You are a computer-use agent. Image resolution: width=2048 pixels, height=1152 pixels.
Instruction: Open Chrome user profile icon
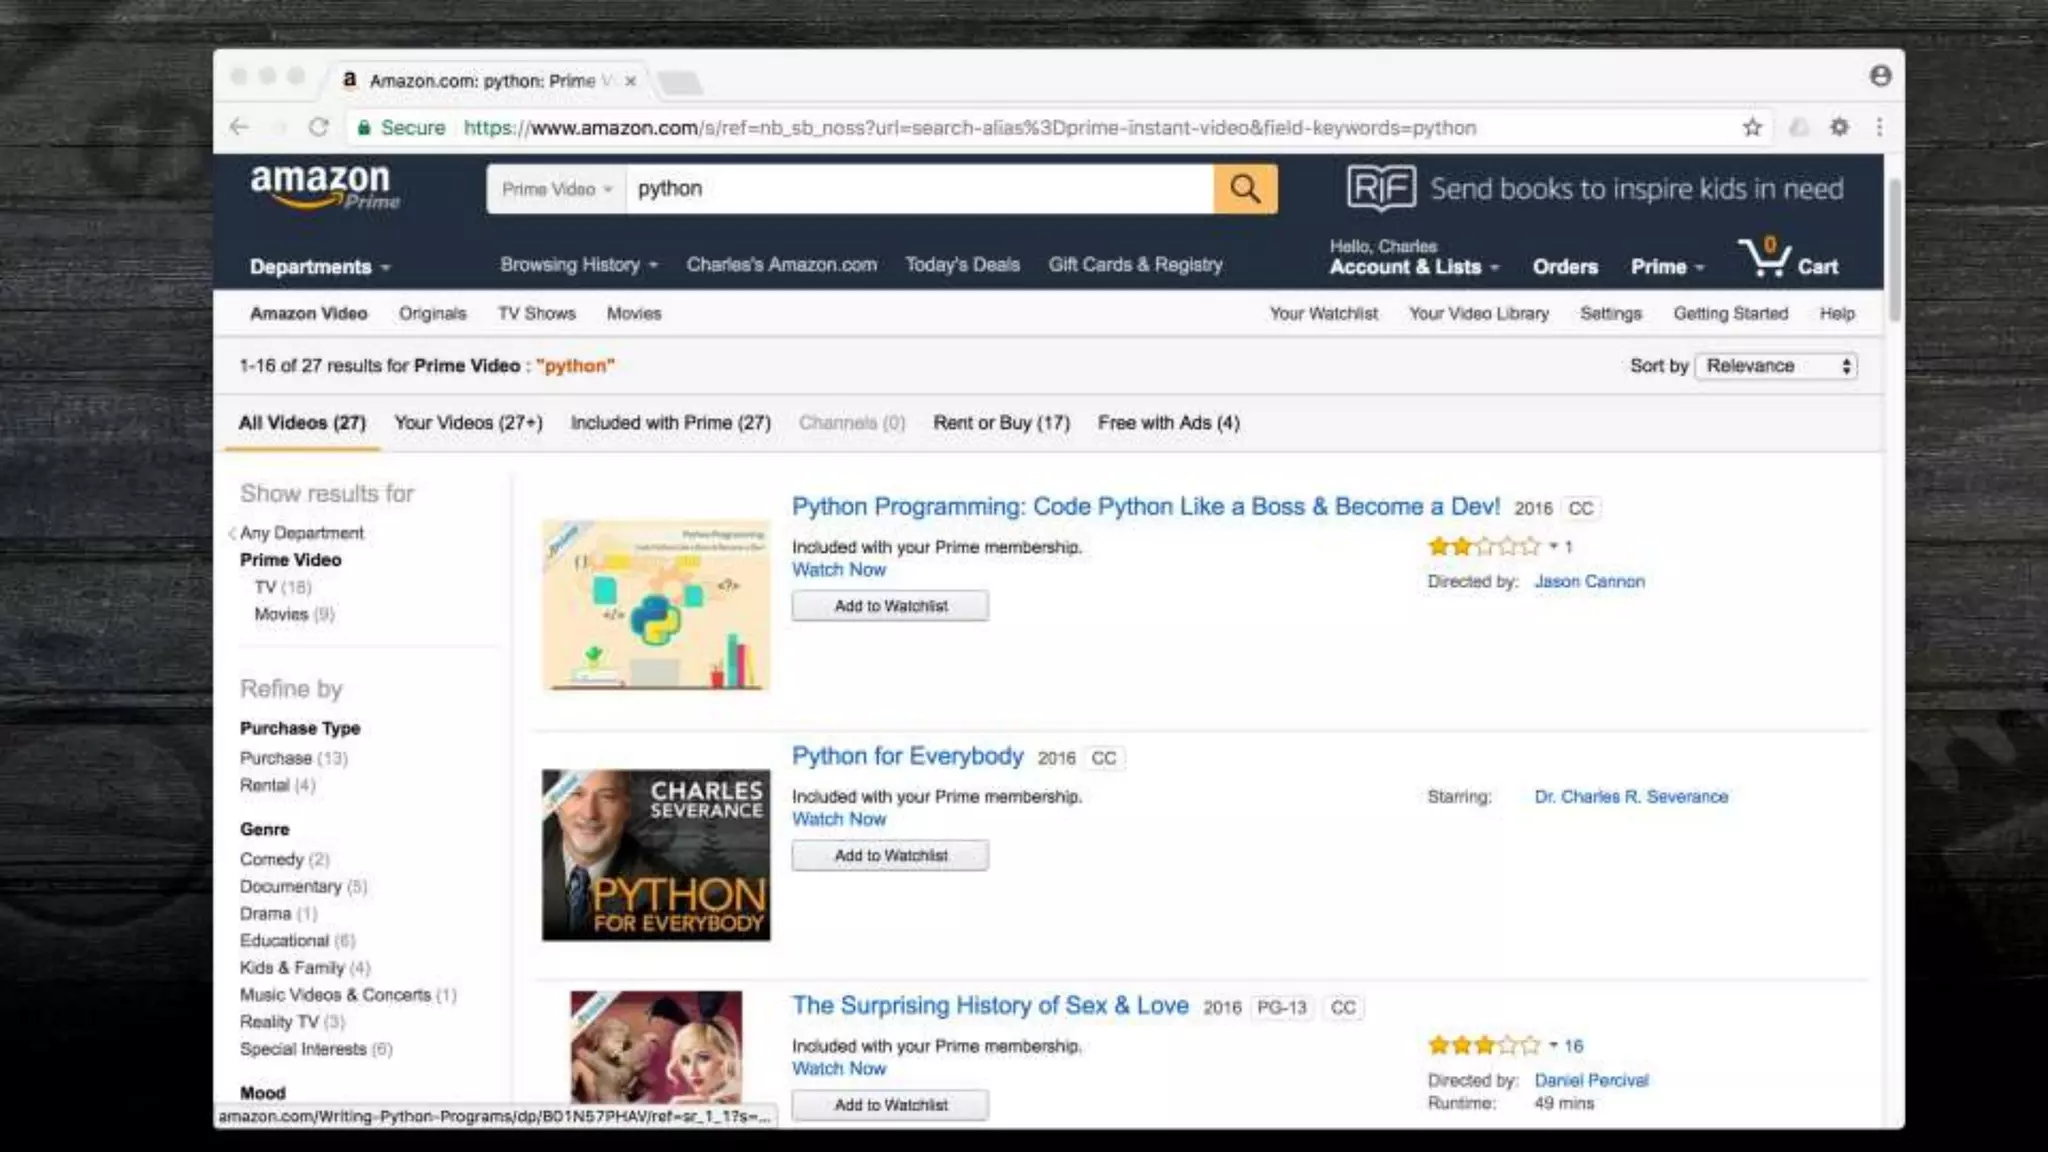pos(1880,76)
